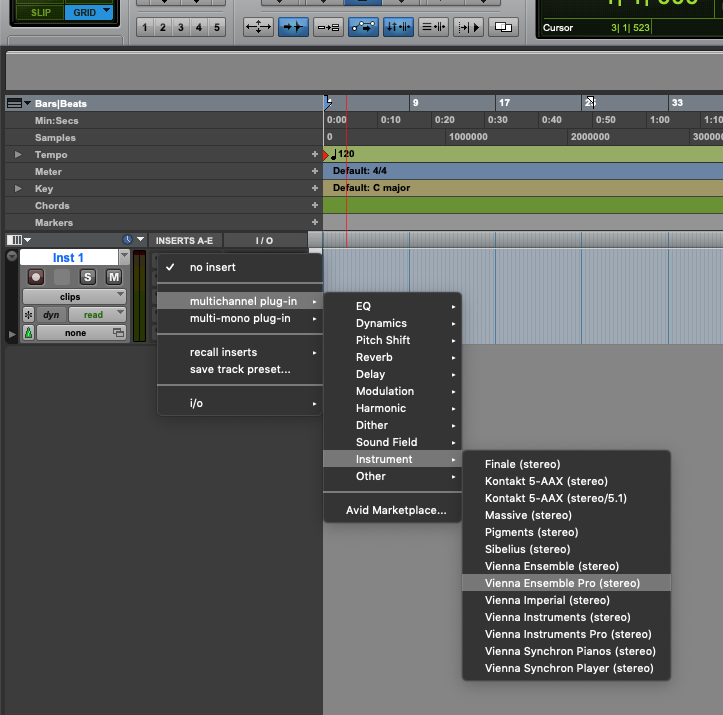The width and height of the screenshot is (723, 715).
Task: Click the green elastic audio plug-in icon
Action: (28, 332)
